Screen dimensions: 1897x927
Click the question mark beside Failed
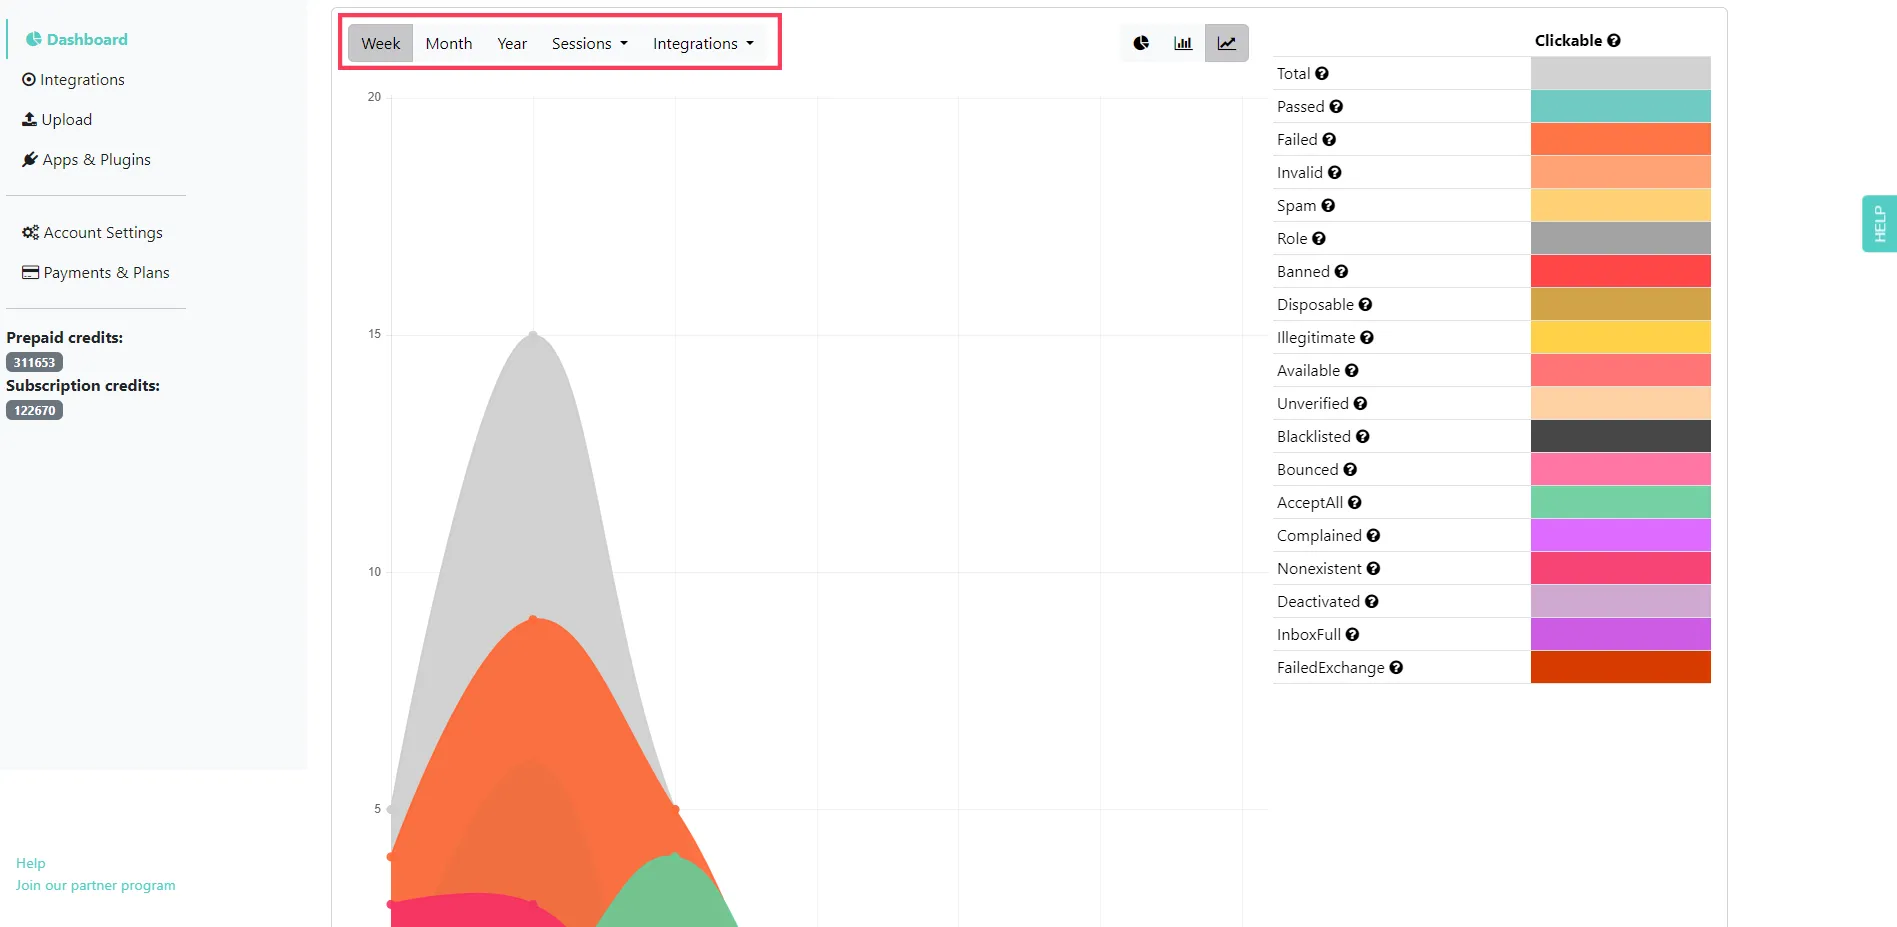pos(1329,139)
